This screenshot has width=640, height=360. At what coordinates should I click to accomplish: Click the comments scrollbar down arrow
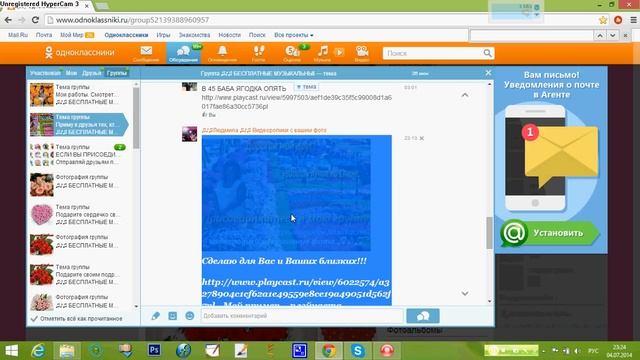(489, 301)
